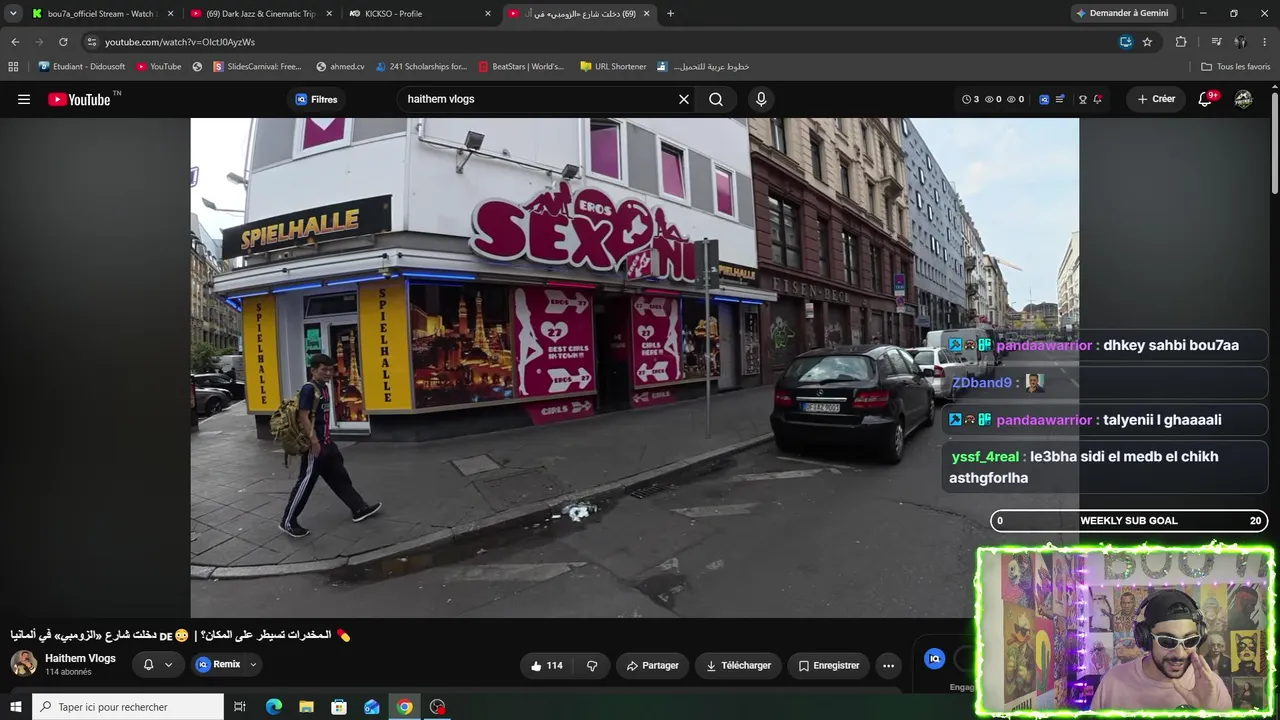1280x720 pixels.
Task: Click the trophy icon in extension bar
Action: 1082,99
